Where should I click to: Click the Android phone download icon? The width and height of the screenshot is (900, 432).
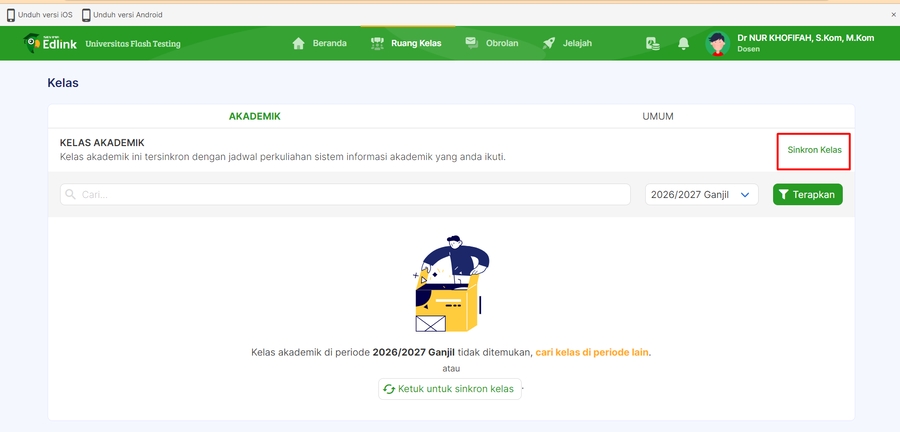86,15
